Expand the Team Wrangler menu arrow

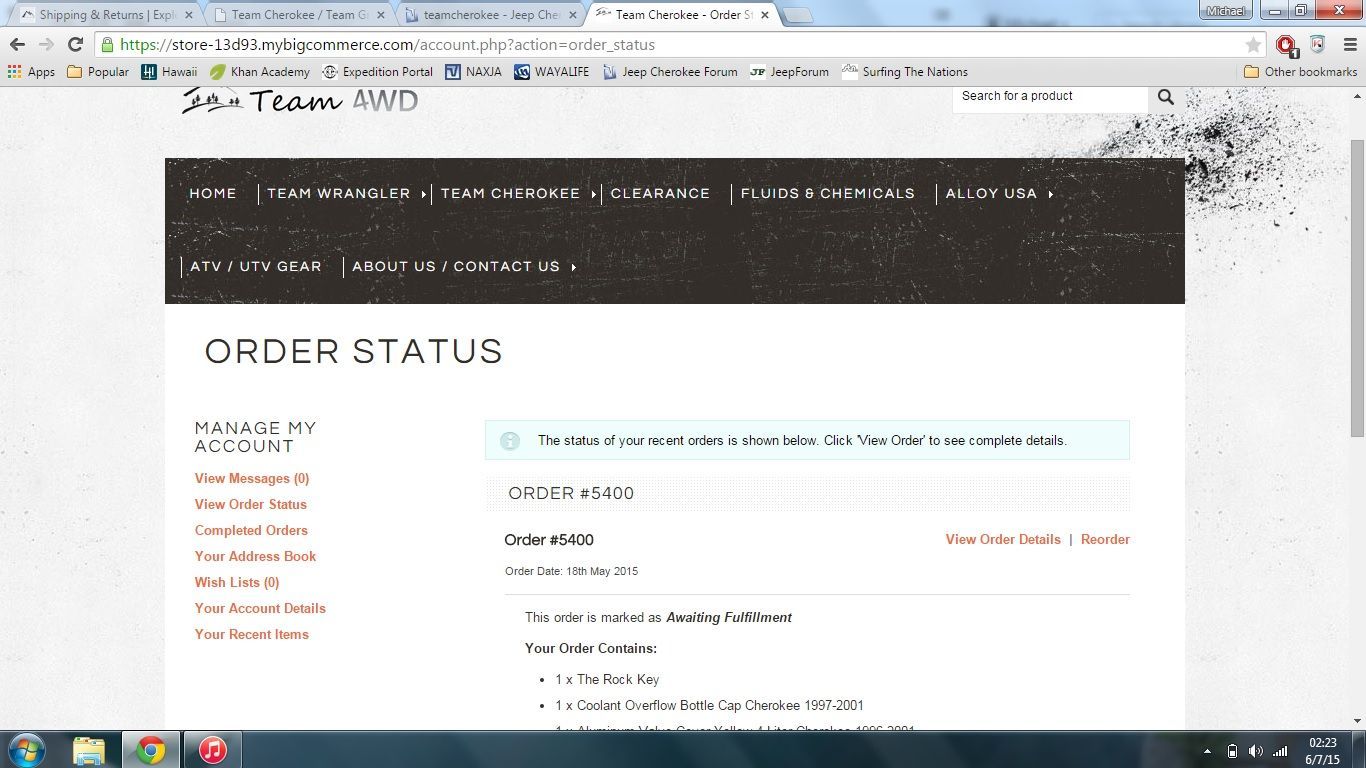(424, 194)
